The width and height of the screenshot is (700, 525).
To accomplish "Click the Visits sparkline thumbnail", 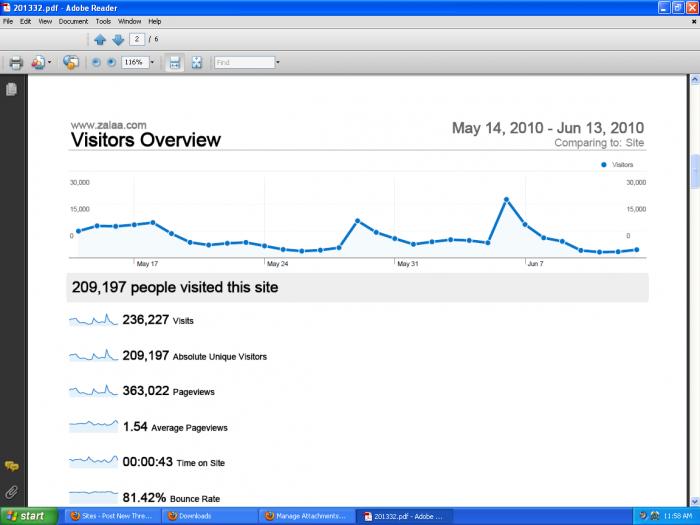I will 93,320.
